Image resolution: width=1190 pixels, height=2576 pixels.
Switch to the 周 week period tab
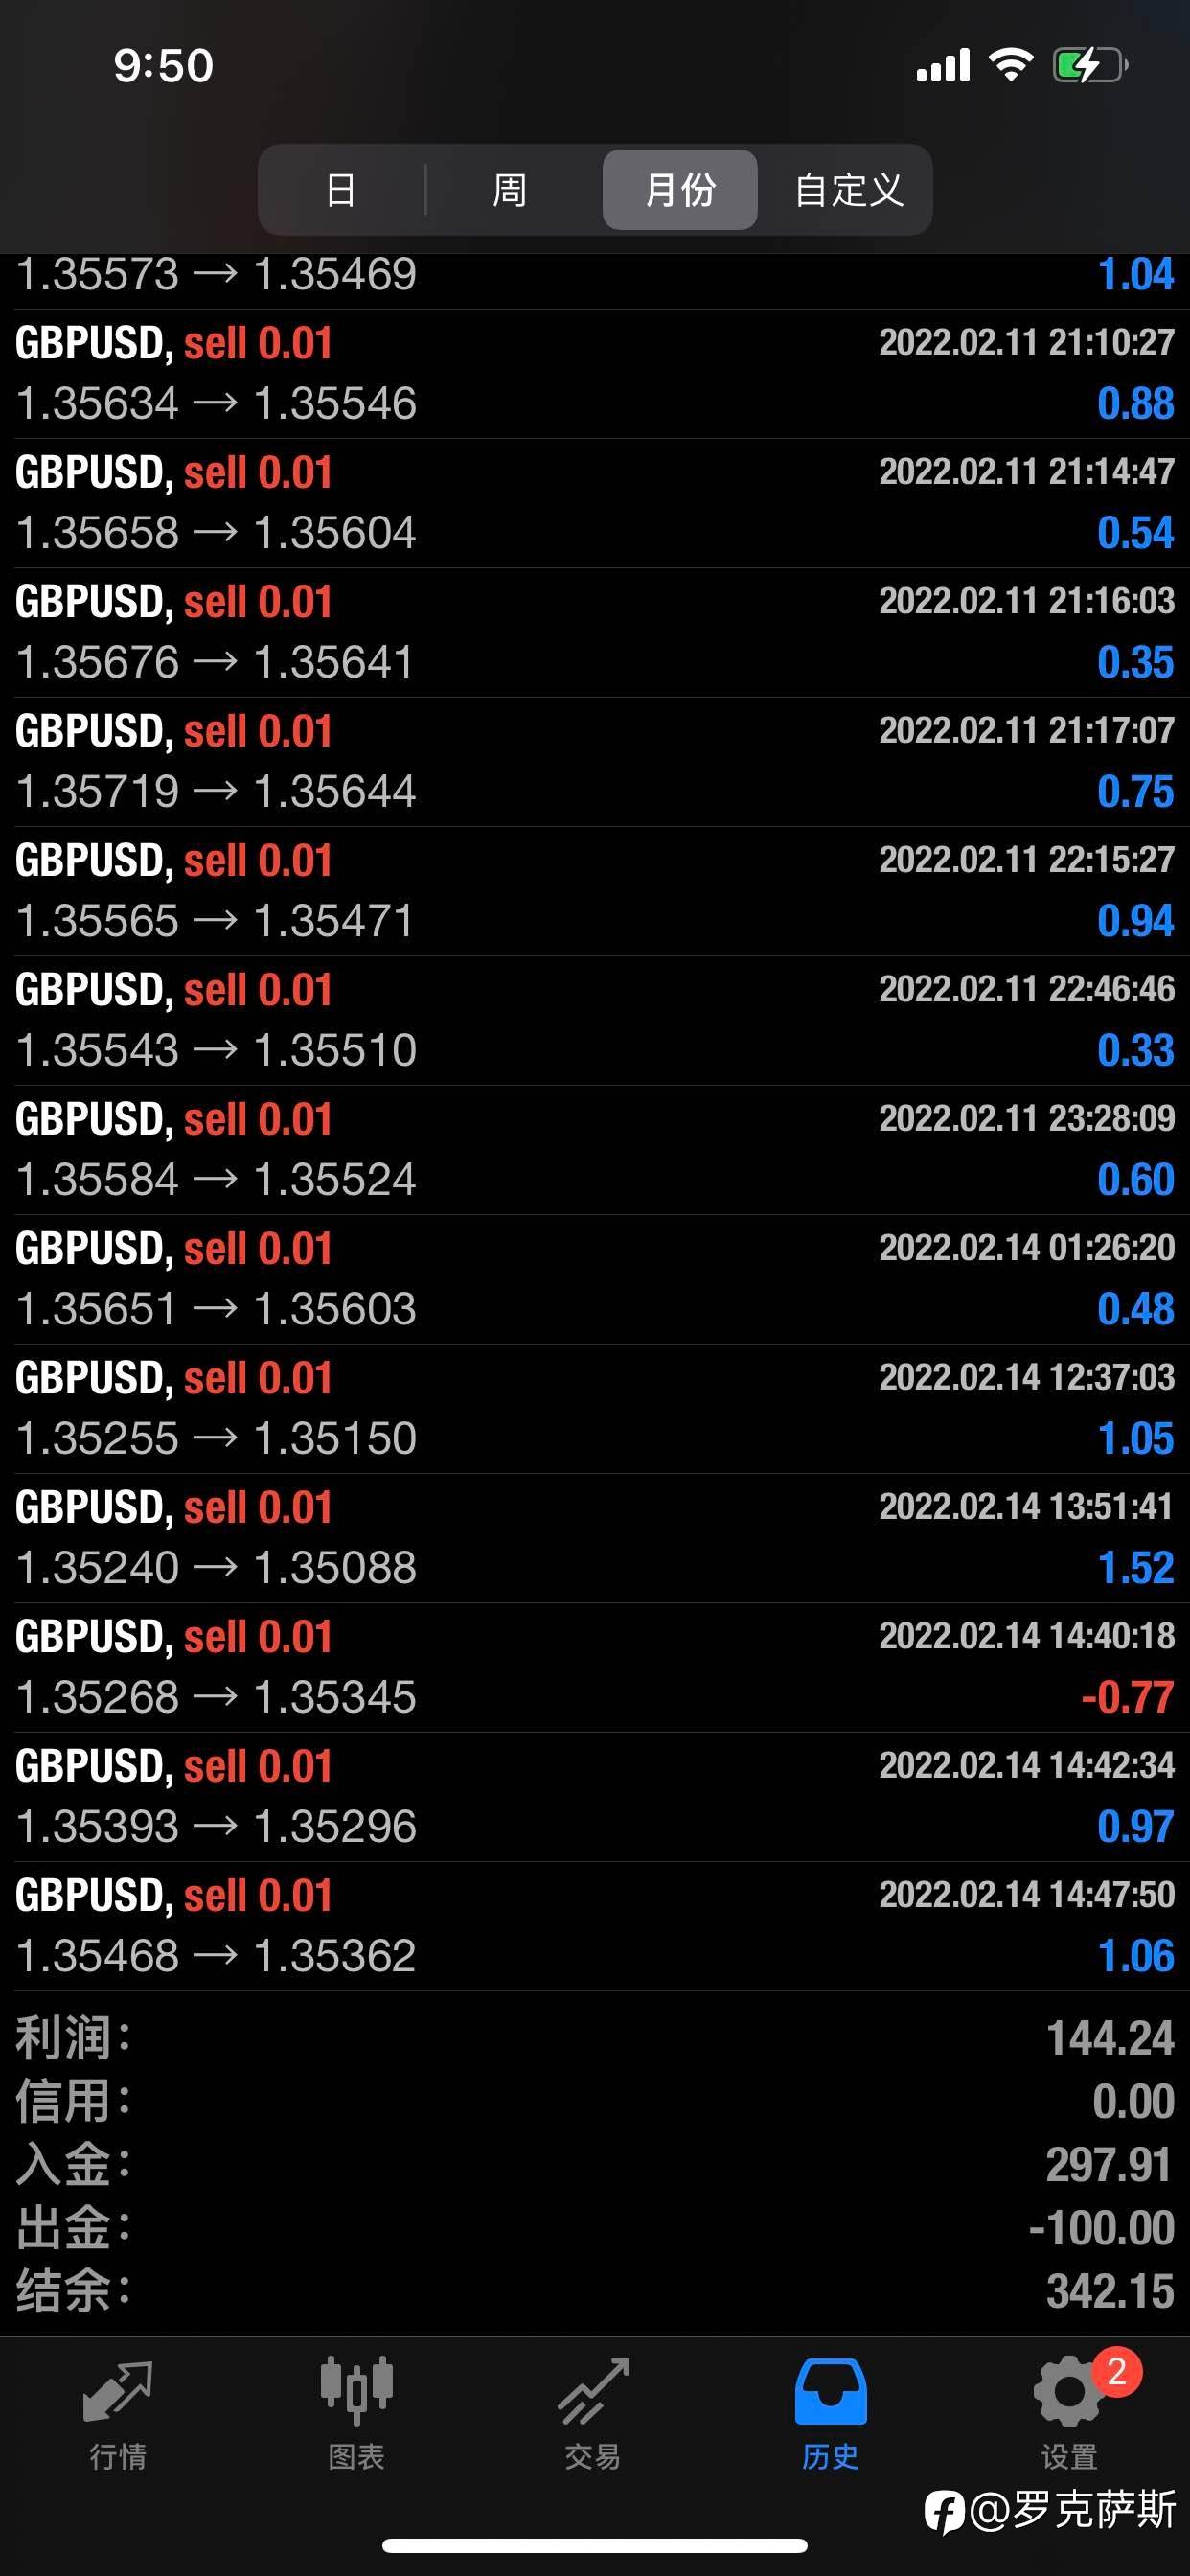pyautogui.click(x=509, y=190)
